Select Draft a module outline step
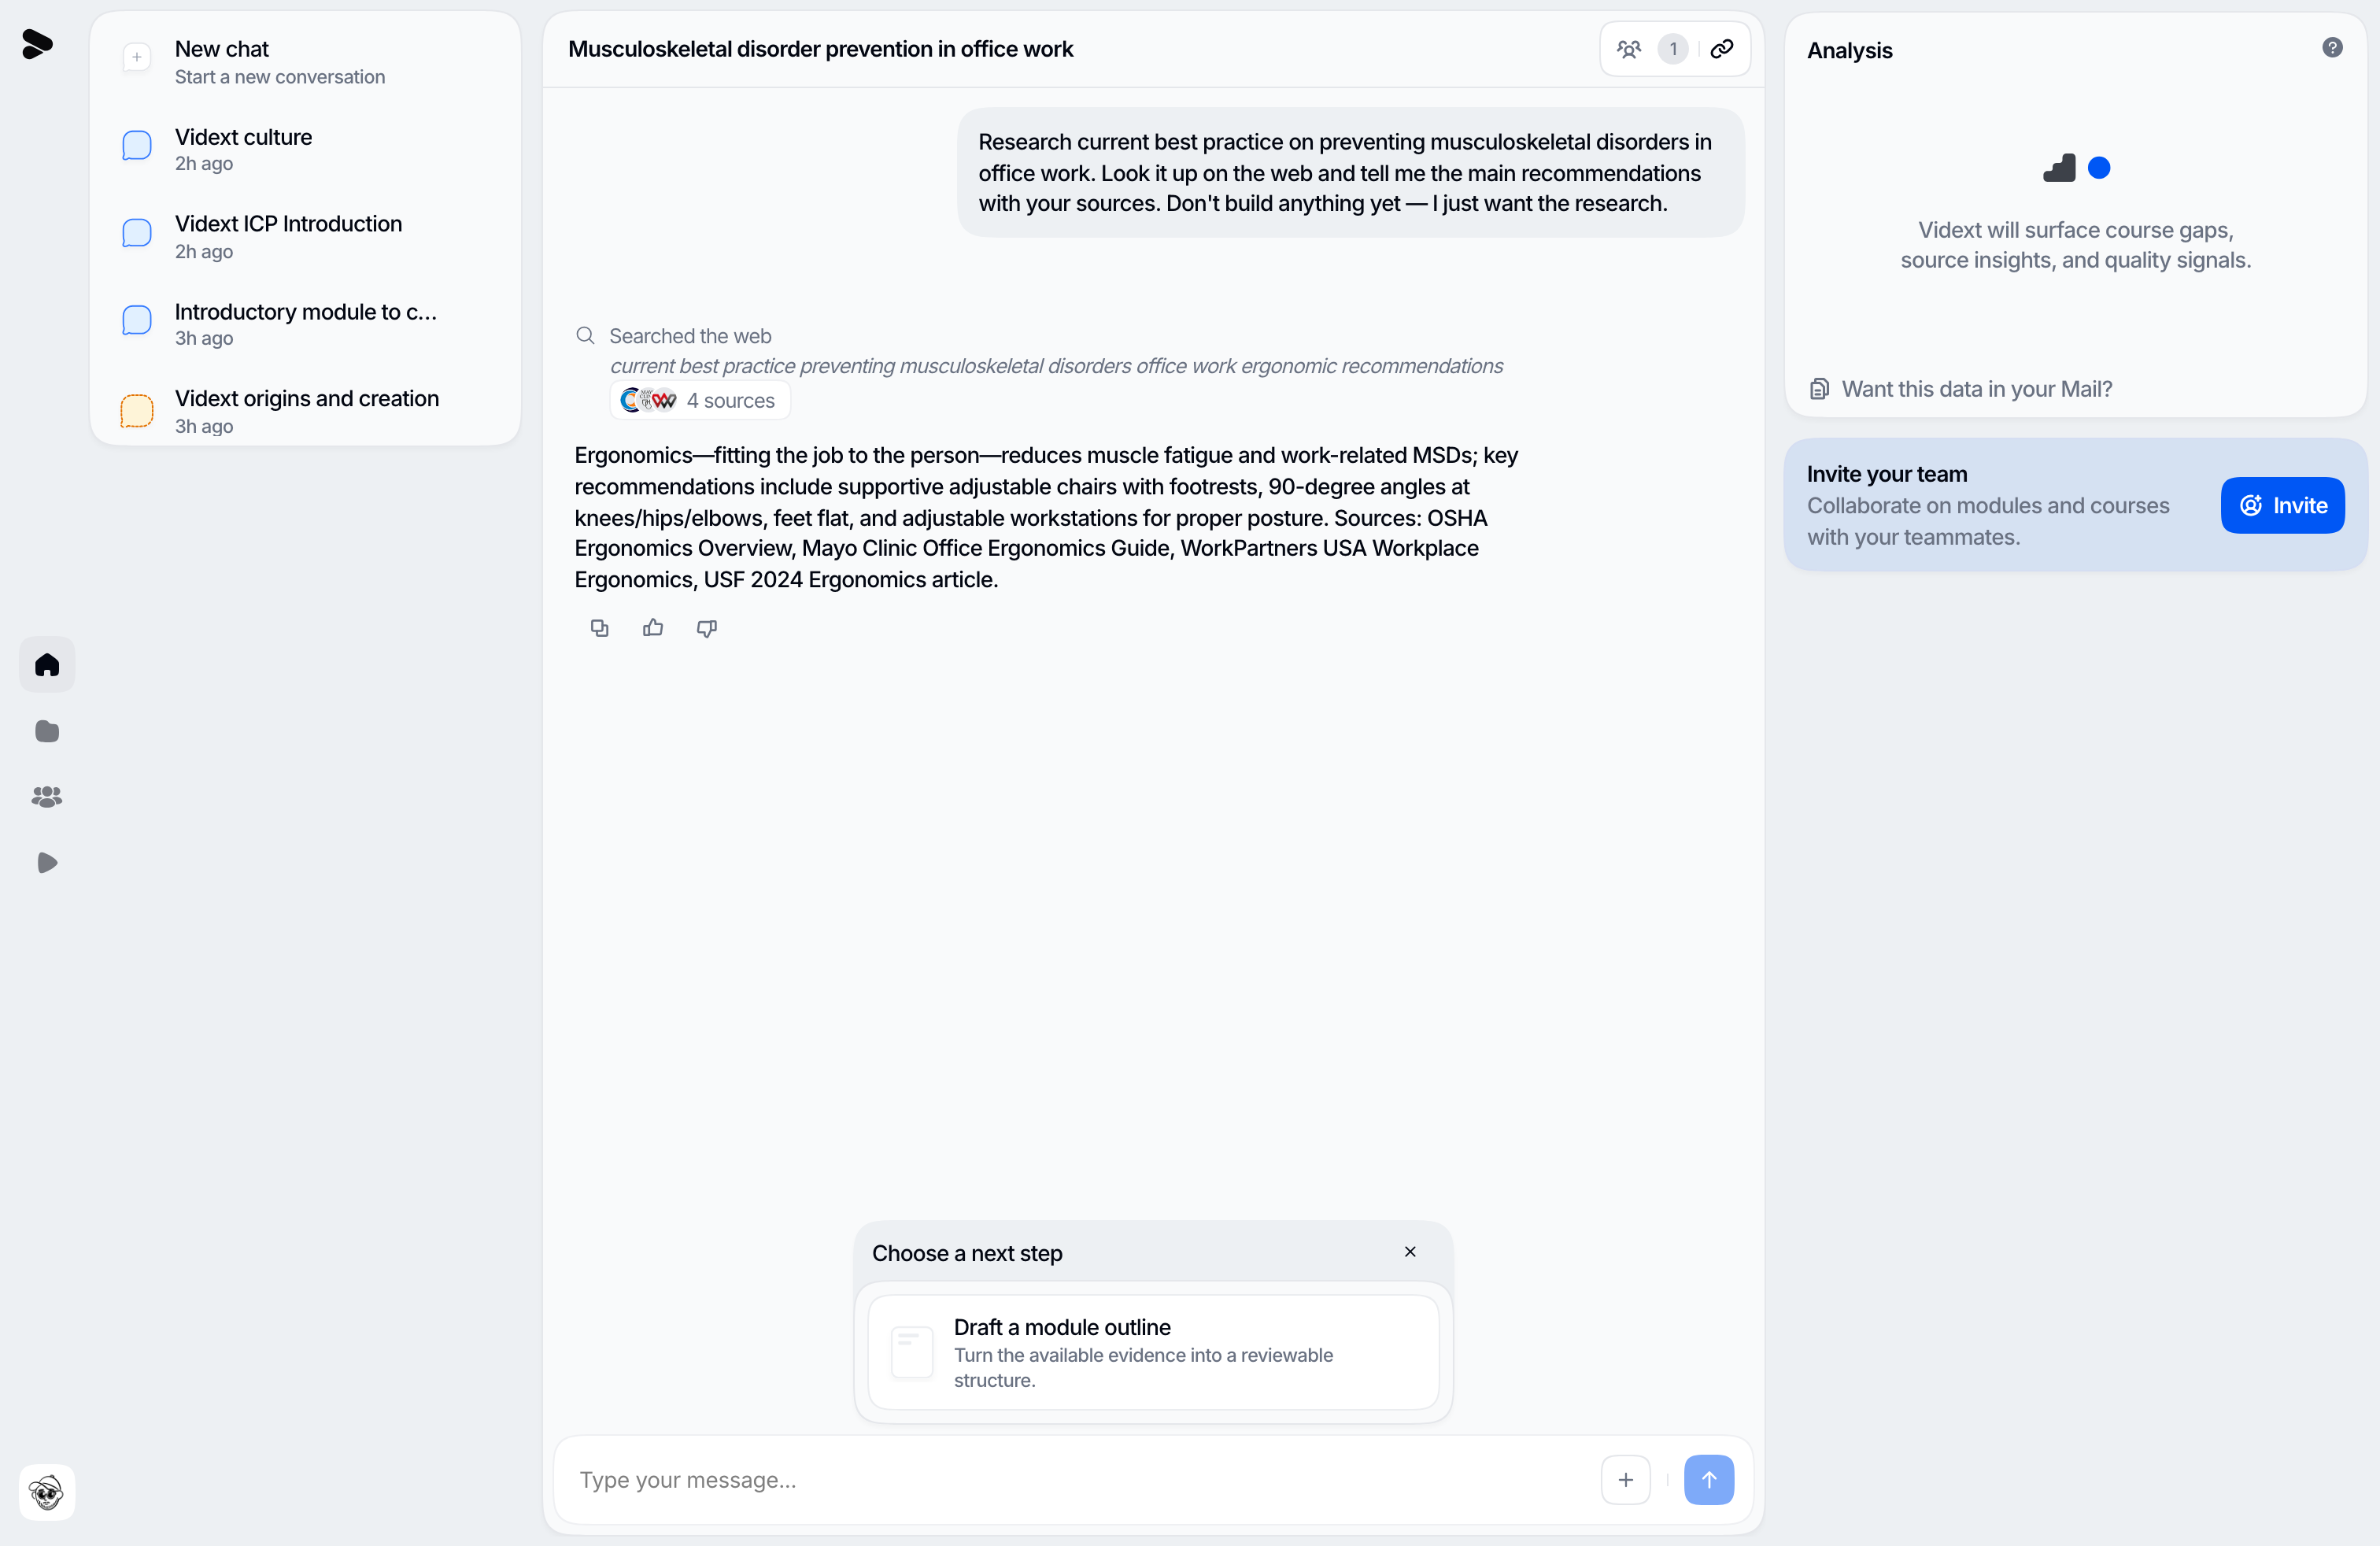2380x1546 pixels. tap(1153, 1352)
